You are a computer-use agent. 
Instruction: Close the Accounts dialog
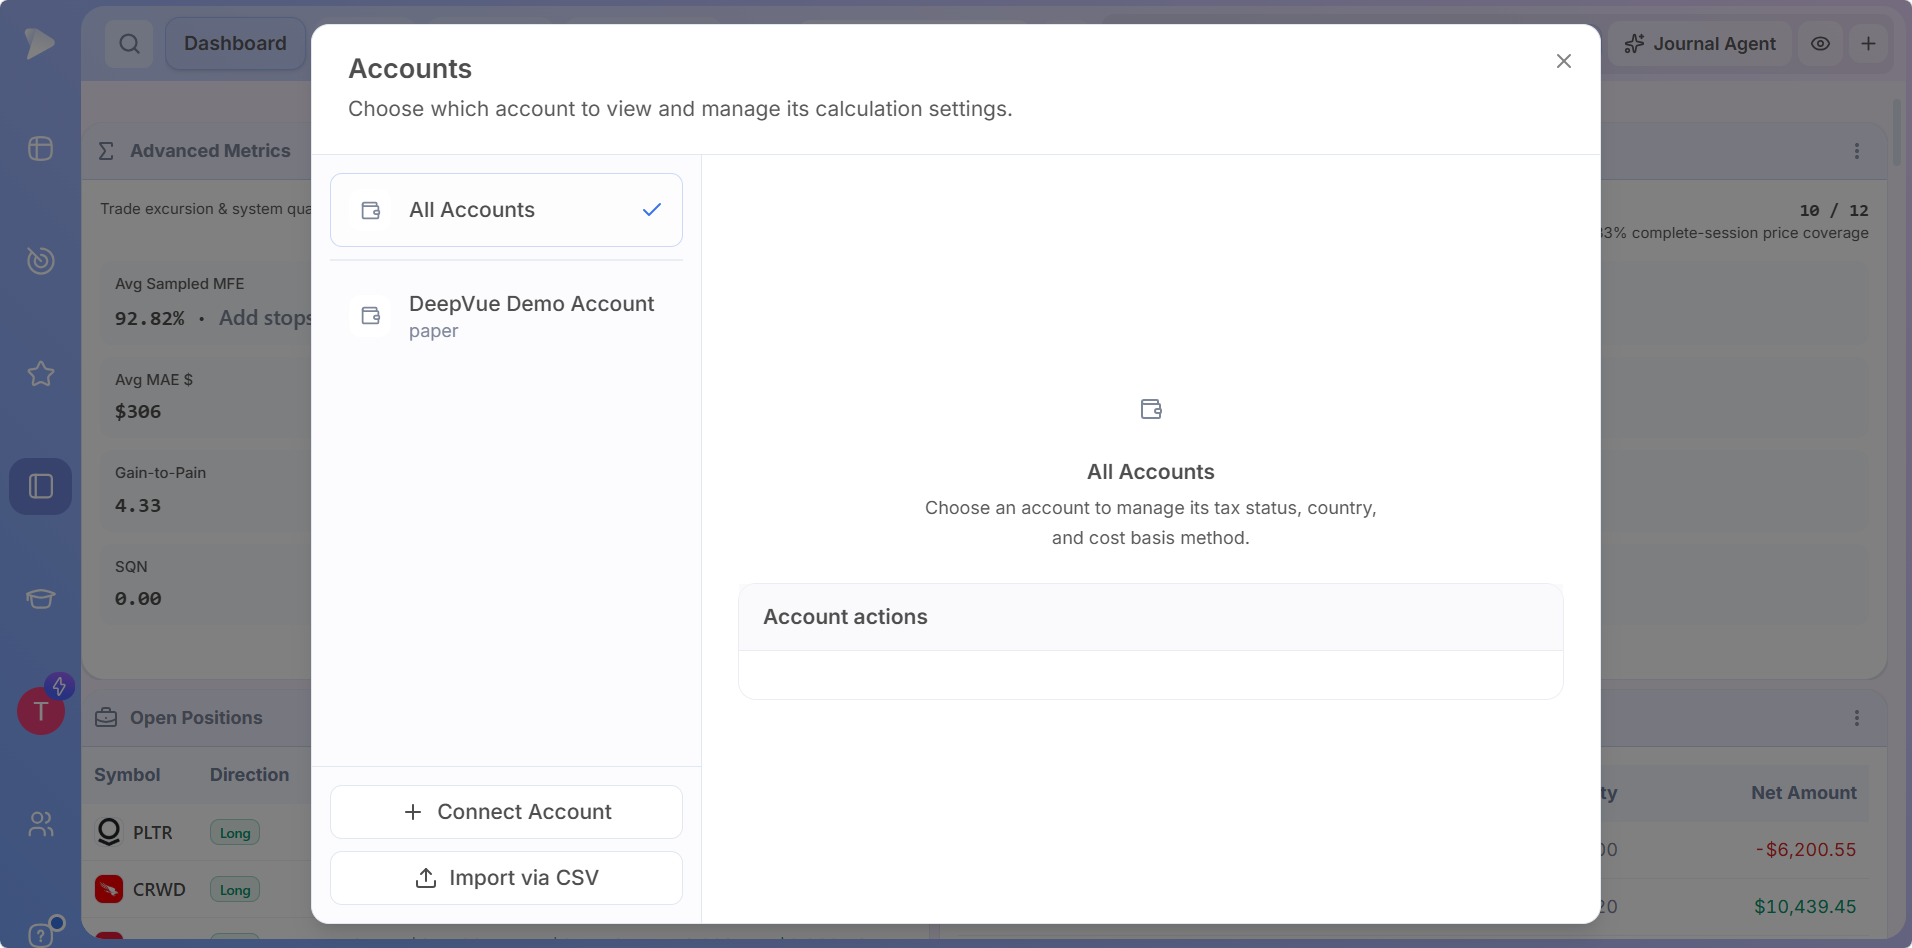pyautogui.click(x=1564, y=61)
